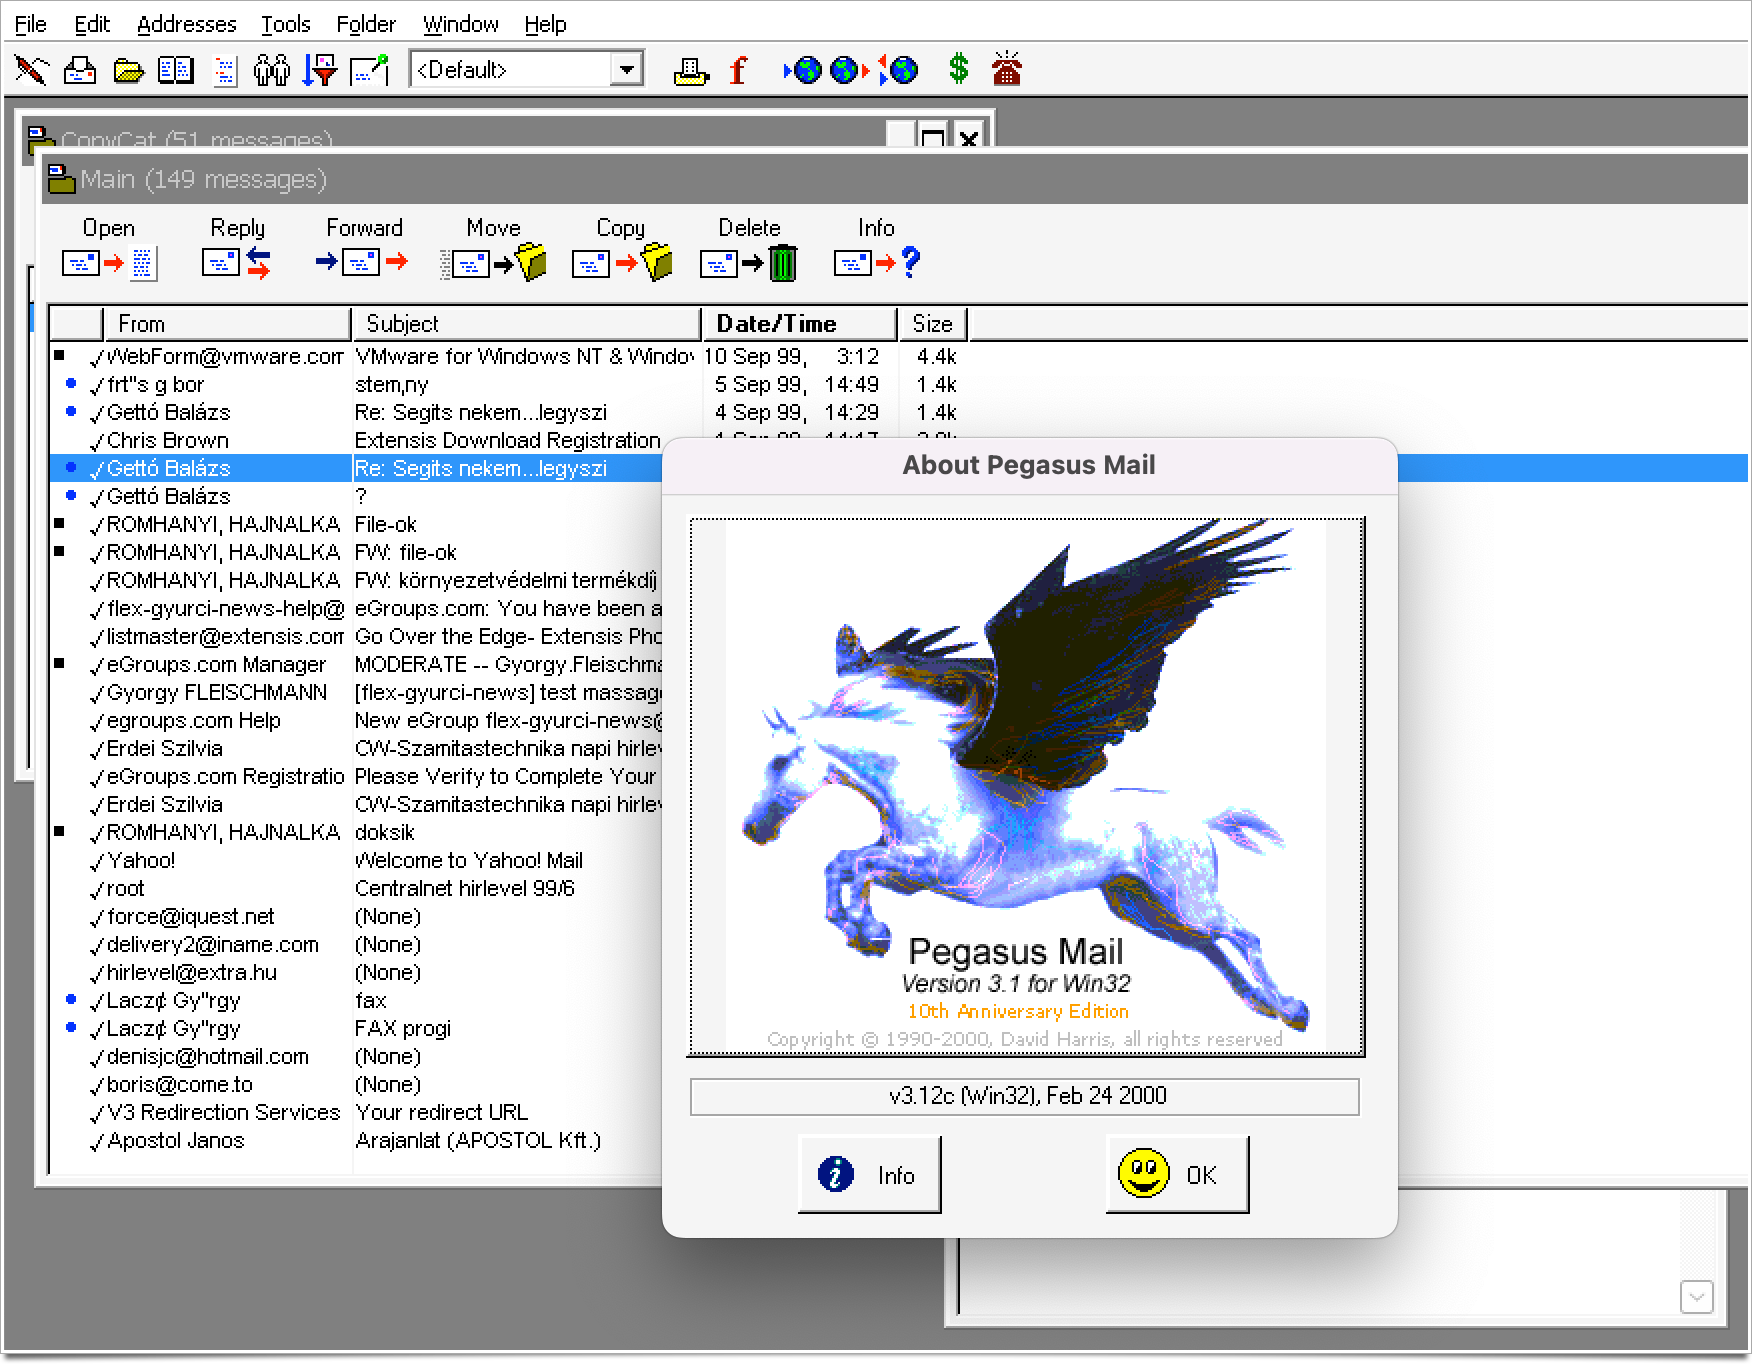Select the checkmark beside Chris Brown's message
This screenshot has width=1752, height=1364.
tap(97, 440)
